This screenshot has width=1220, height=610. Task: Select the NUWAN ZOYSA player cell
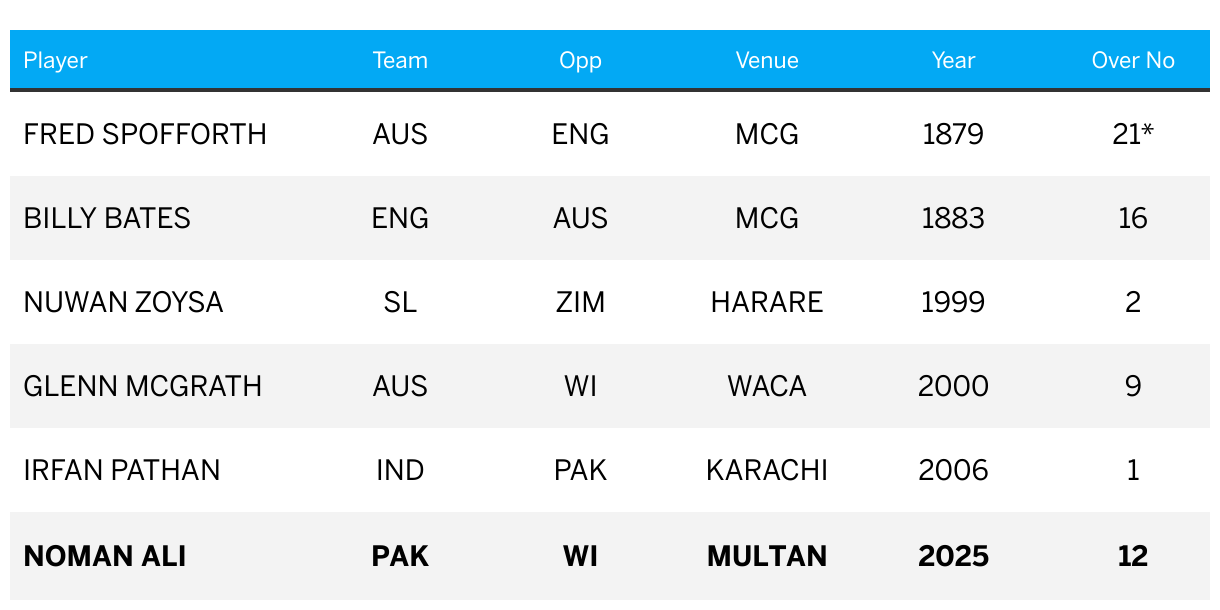[123, 302]
